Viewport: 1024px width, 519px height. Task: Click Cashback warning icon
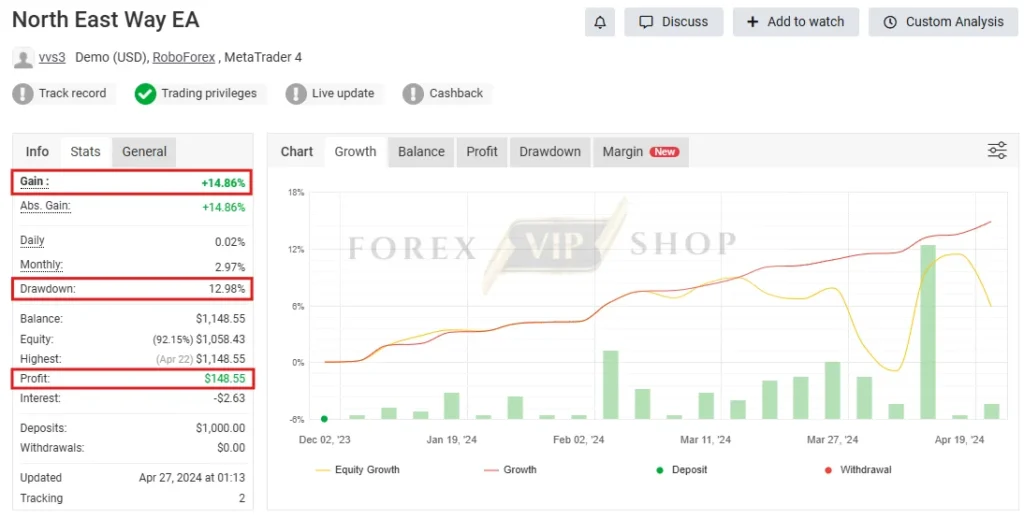click(413, 93)
